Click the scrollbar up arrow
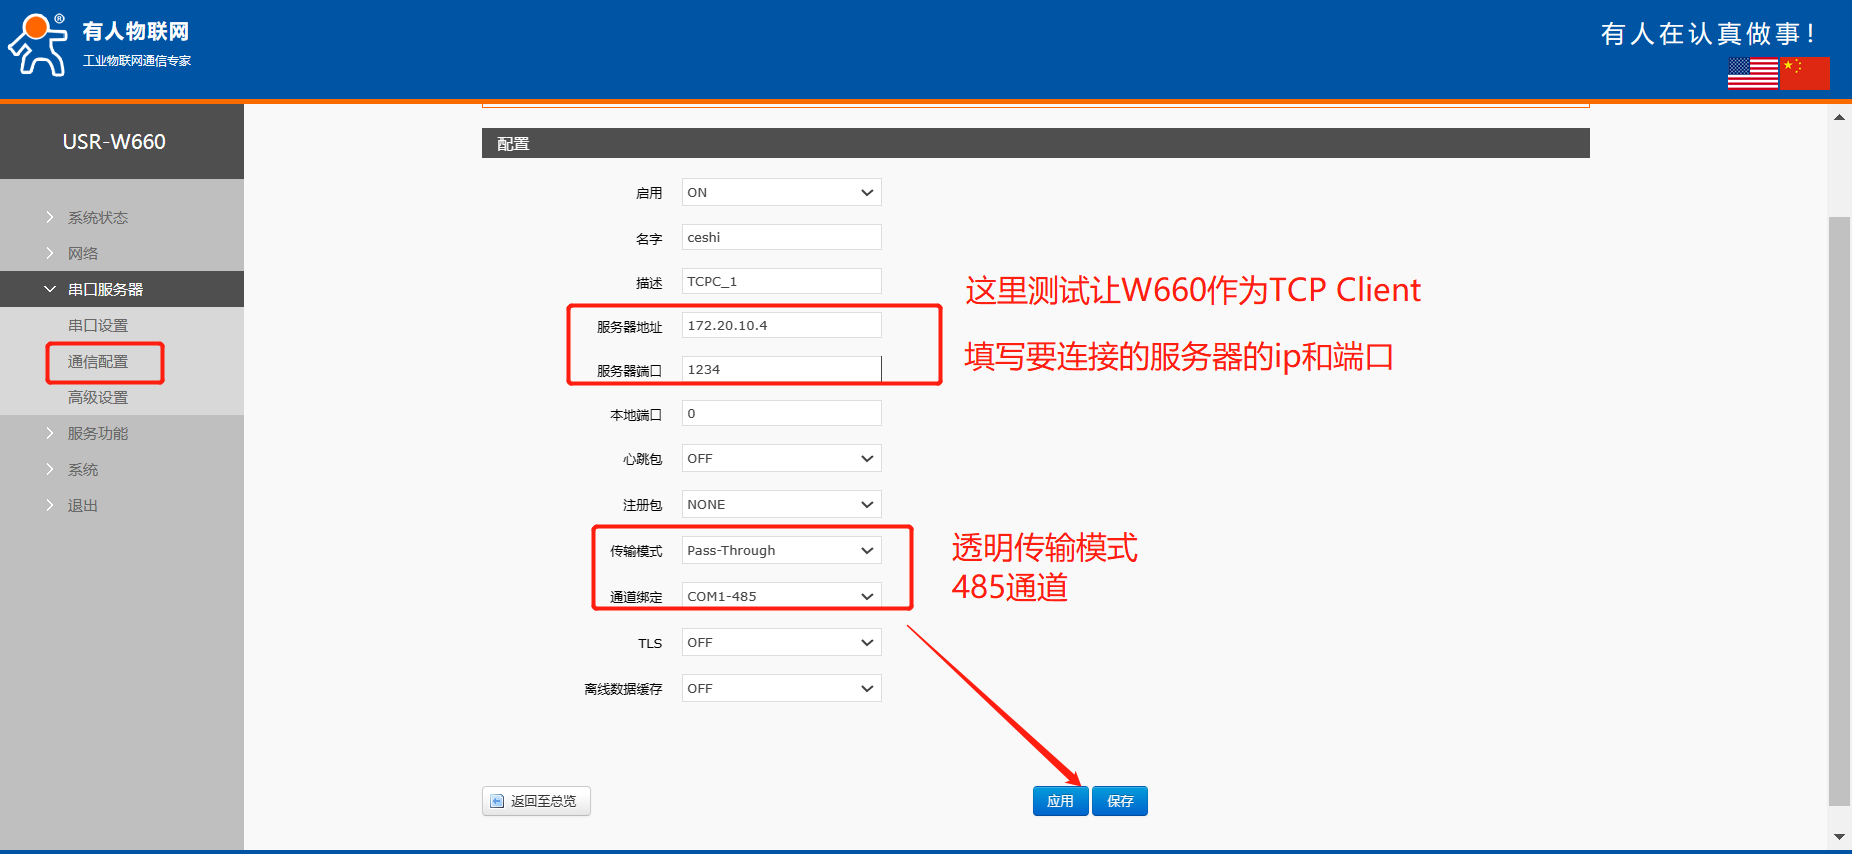Screen dimensions: 1852x854 coord(1839,117)
